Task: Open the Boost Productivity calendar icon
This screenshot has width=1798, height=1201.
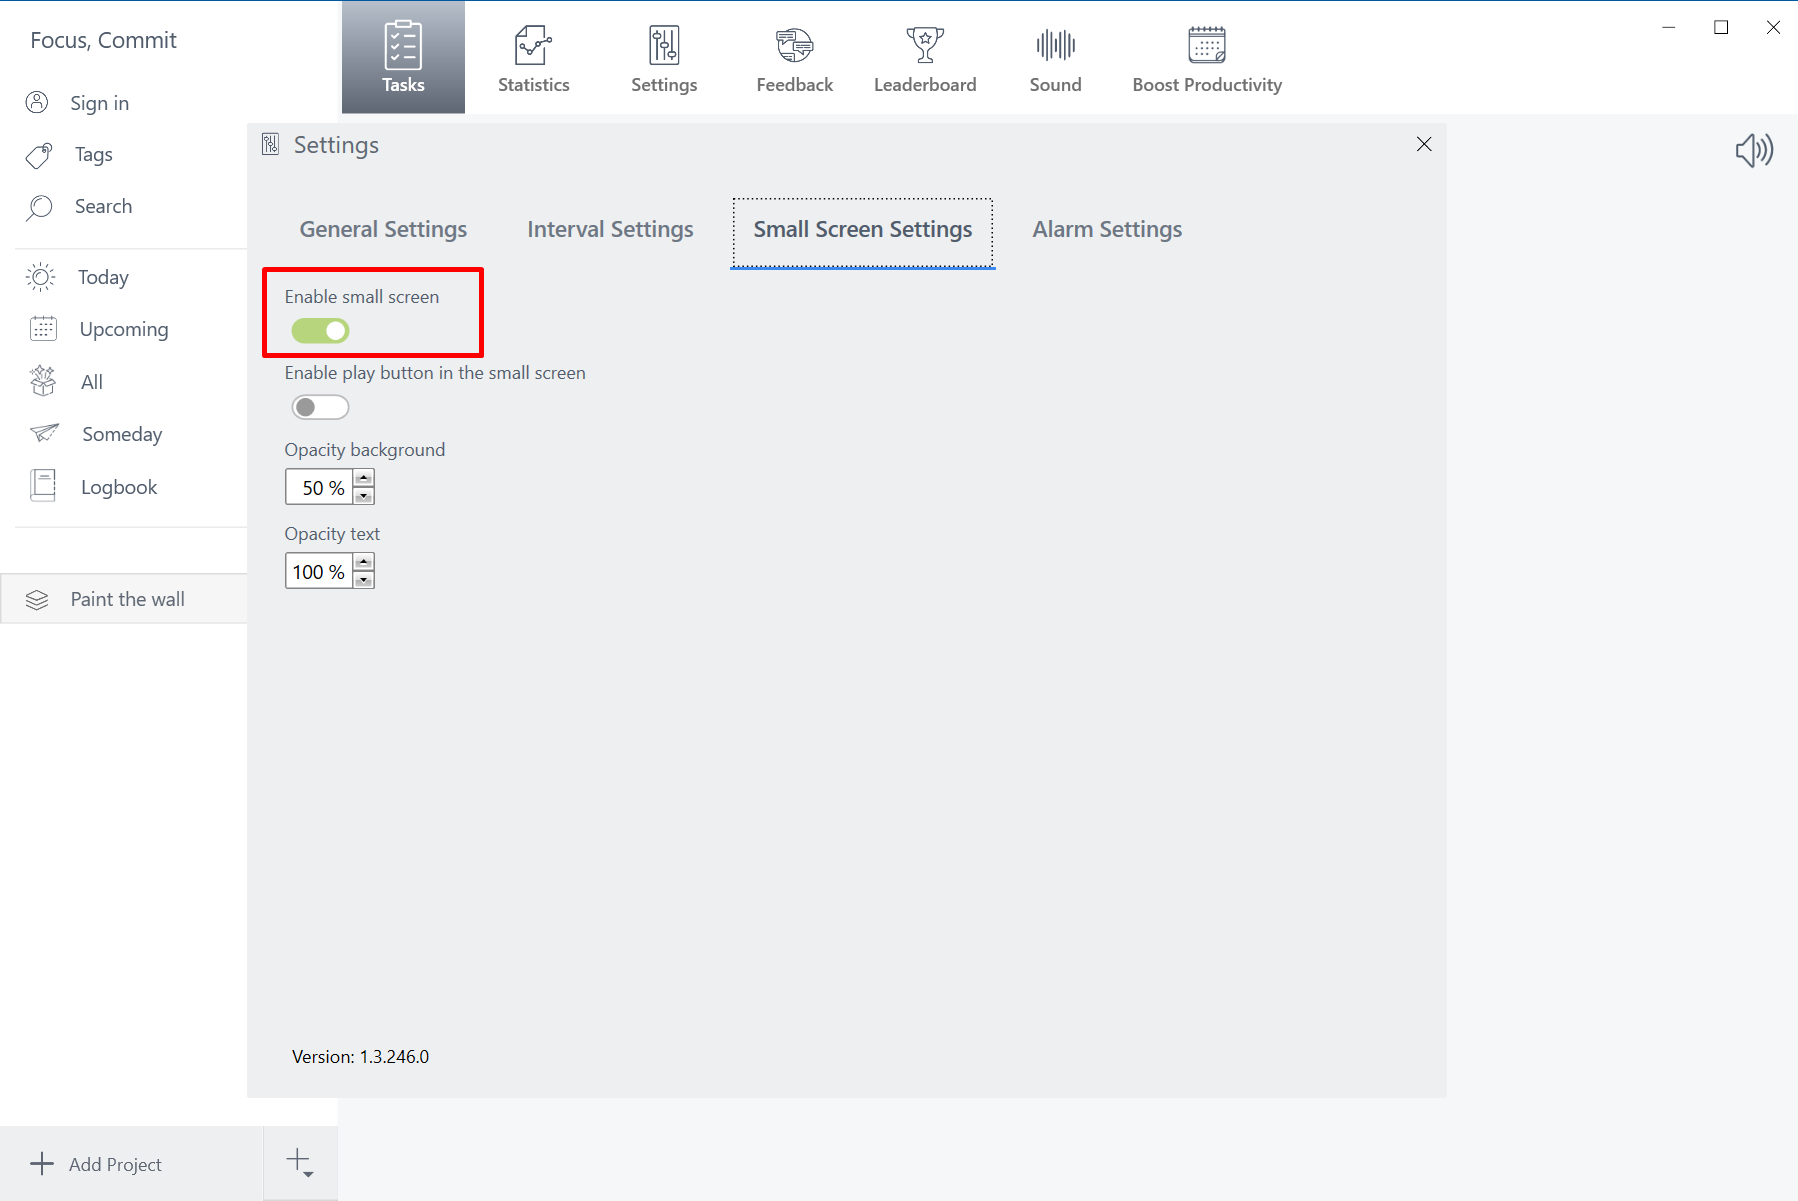Action: pos(1206,46)
